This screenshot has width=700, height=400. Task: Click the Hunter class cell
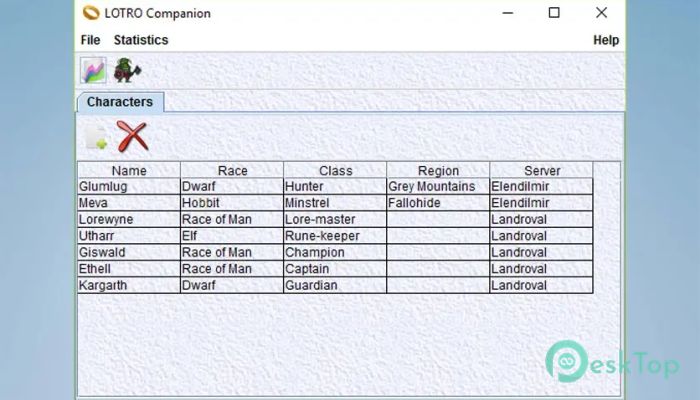335,187
